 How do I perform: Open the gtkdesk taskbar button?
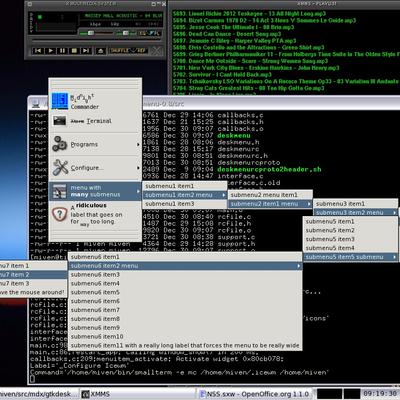coord(39,394)
